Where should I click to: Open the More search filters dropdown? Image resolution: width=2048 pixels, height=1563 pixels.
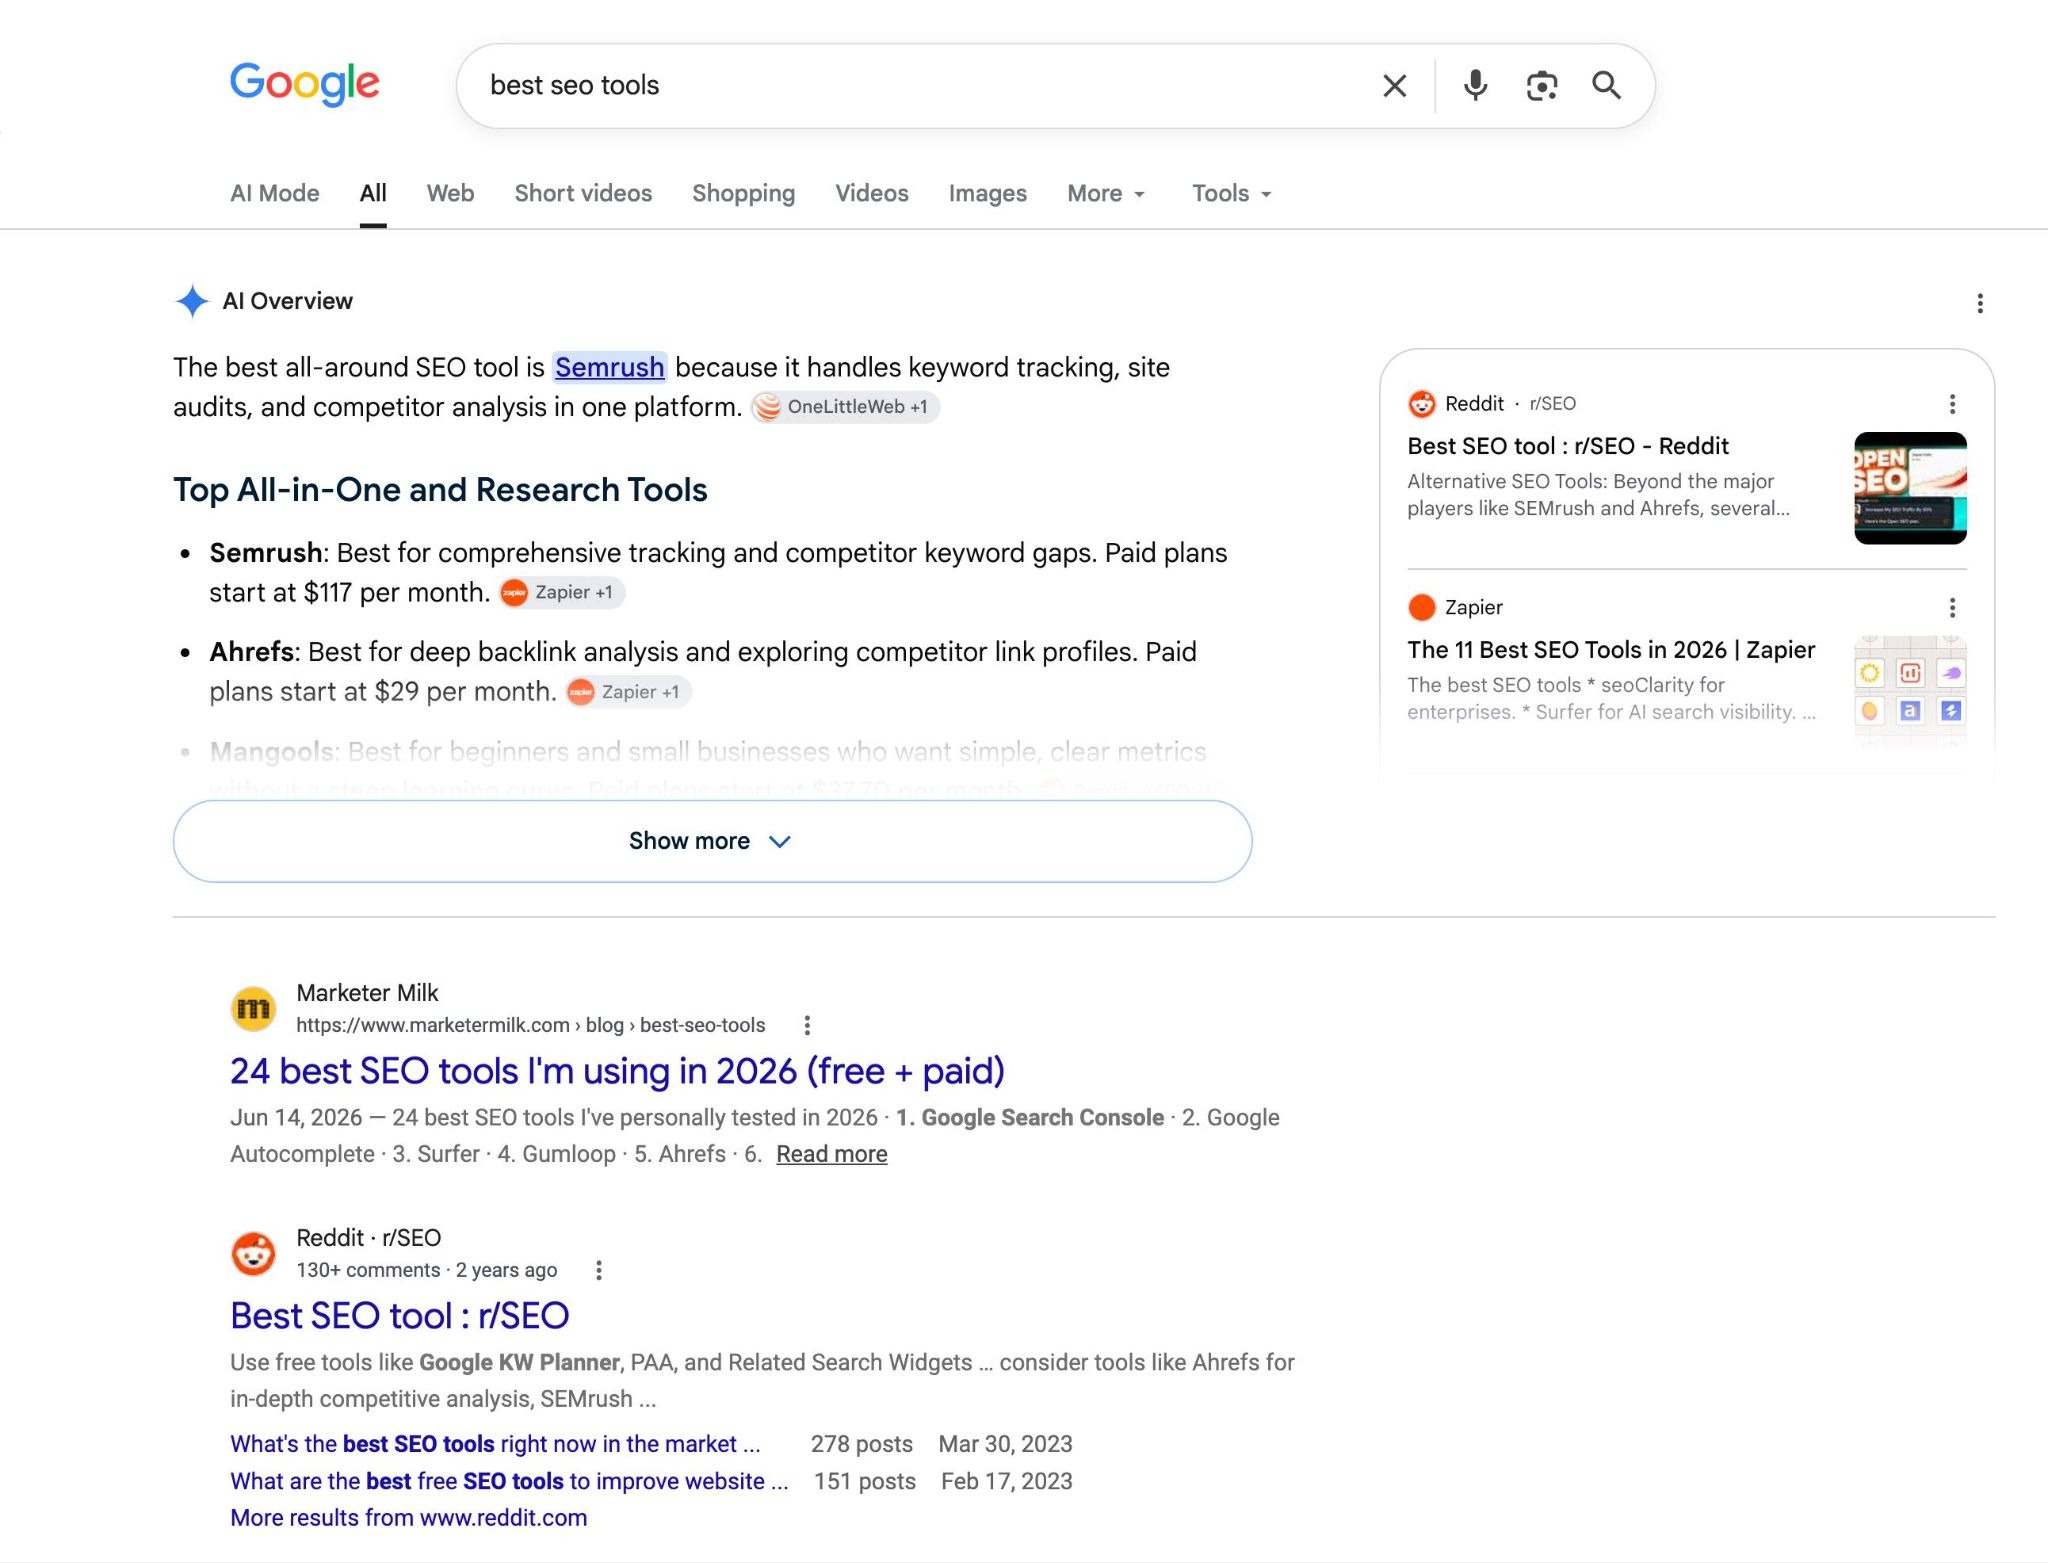point(1105,194)
